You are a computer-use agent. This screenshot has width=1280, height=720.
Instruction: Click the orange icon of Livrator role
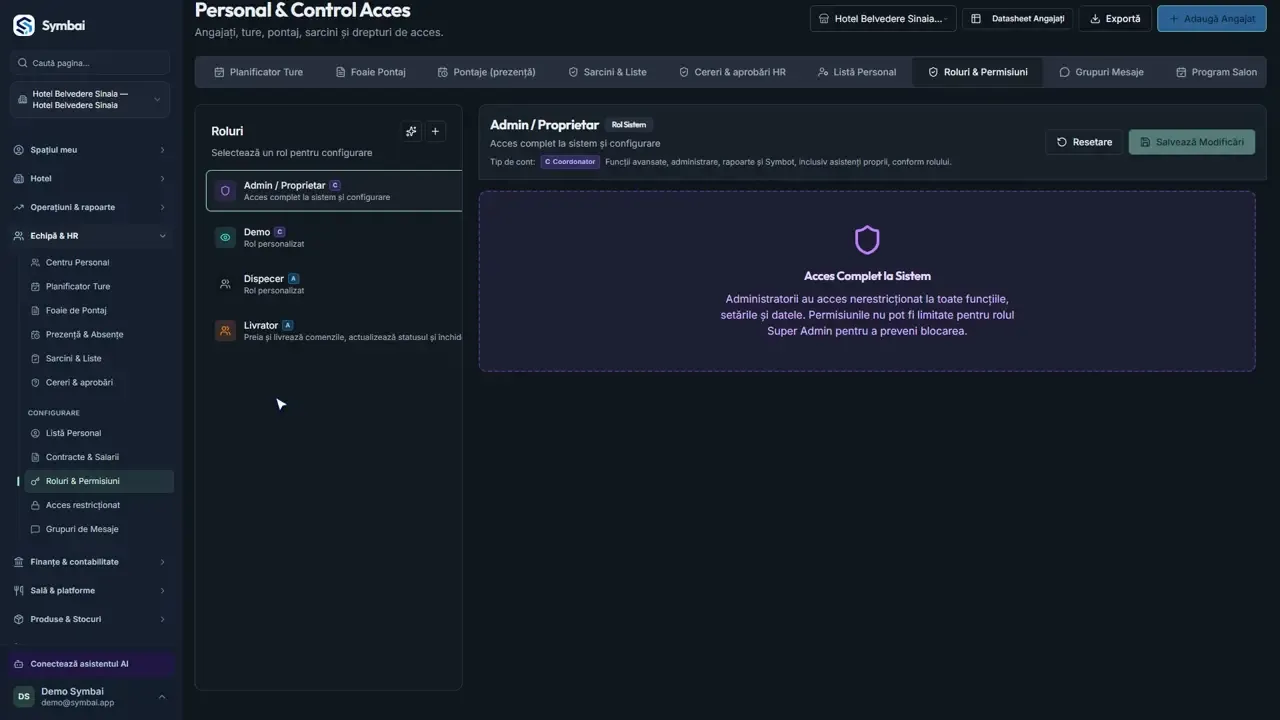[225, 331]
